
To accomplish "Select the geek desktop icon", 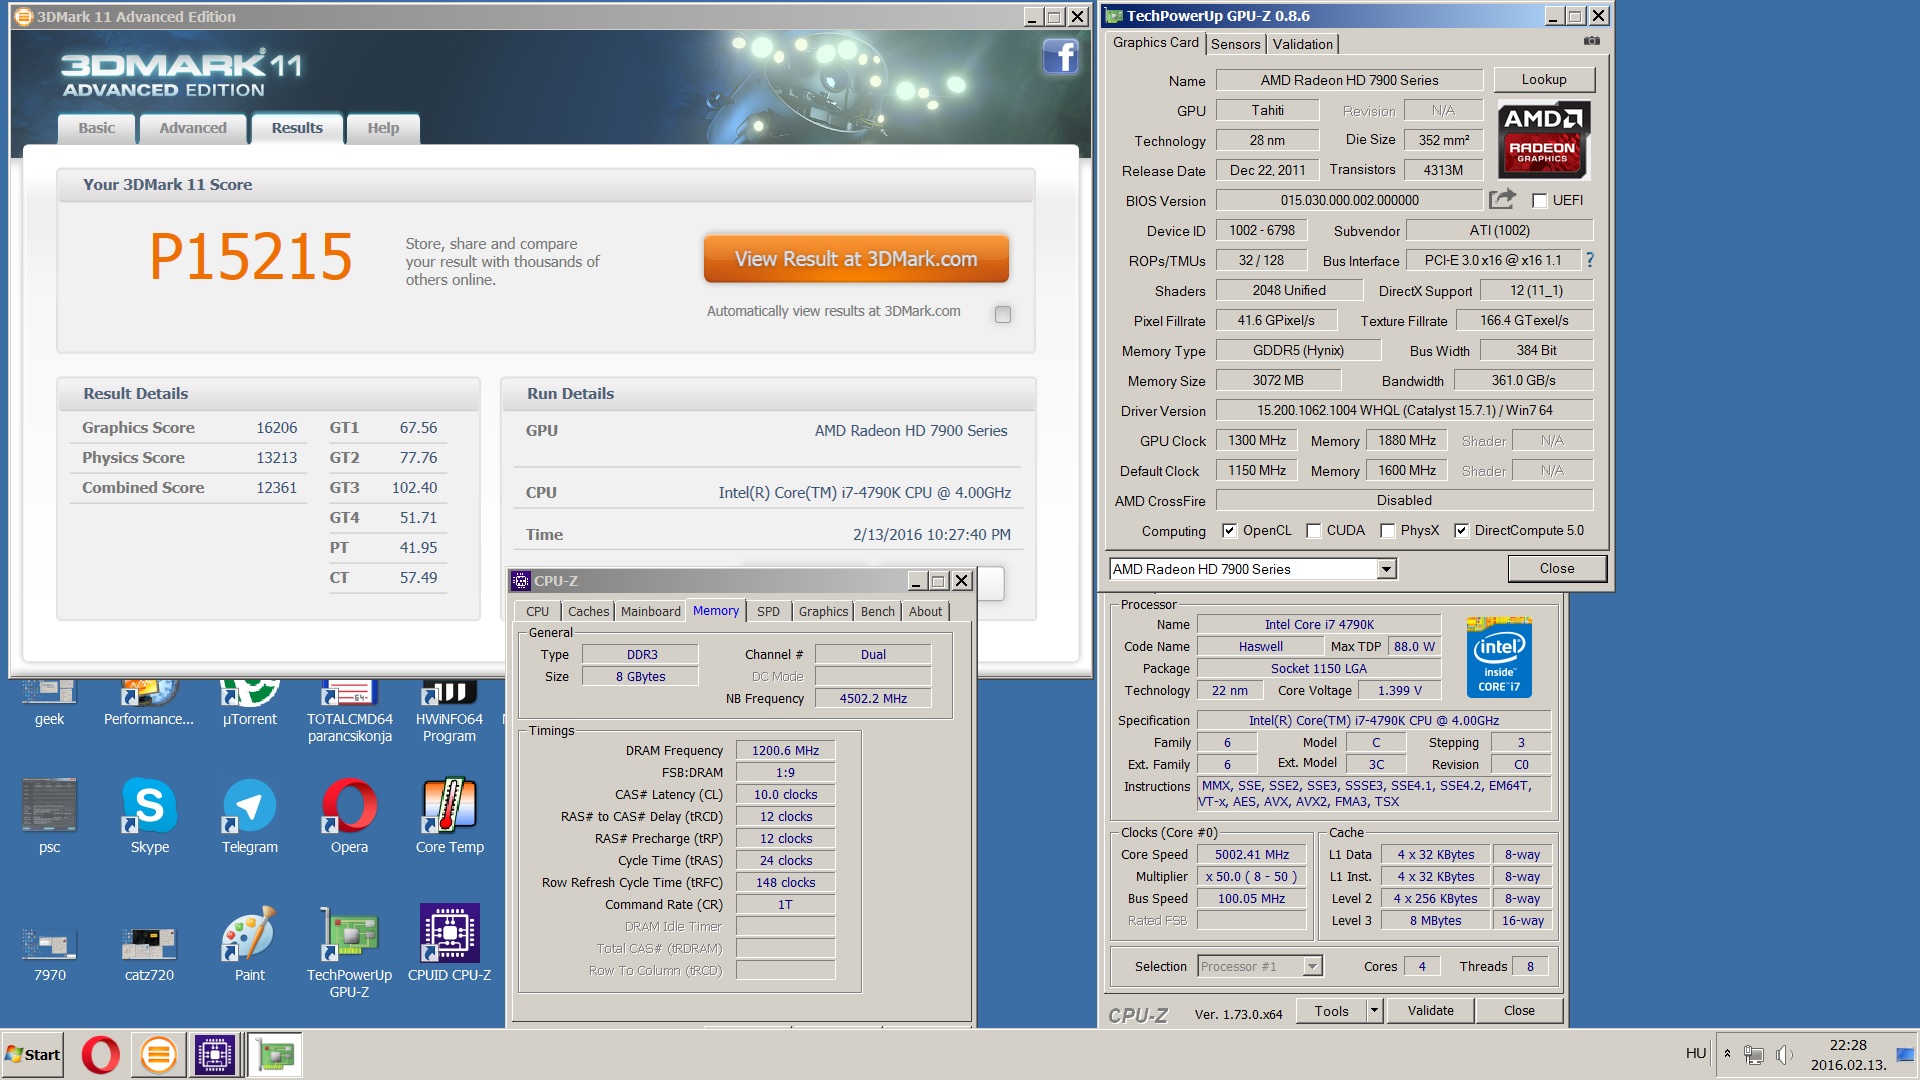I will coord(50,704).
